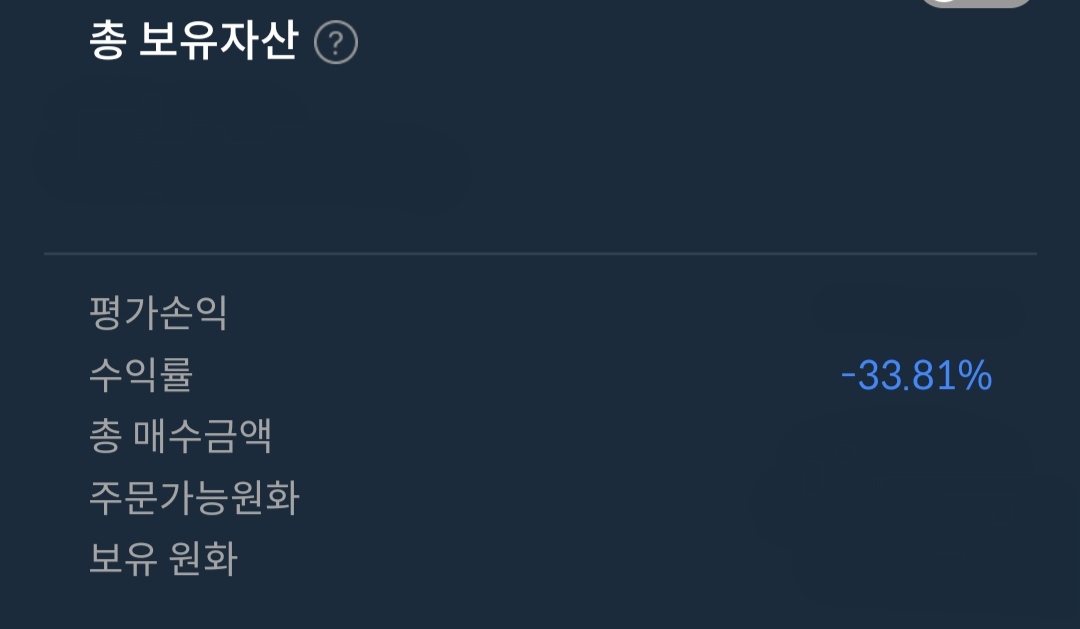Tap the 총 매수금액 label
The height and width of the screenshot is (629, 1080).
[x=181, y=437]
